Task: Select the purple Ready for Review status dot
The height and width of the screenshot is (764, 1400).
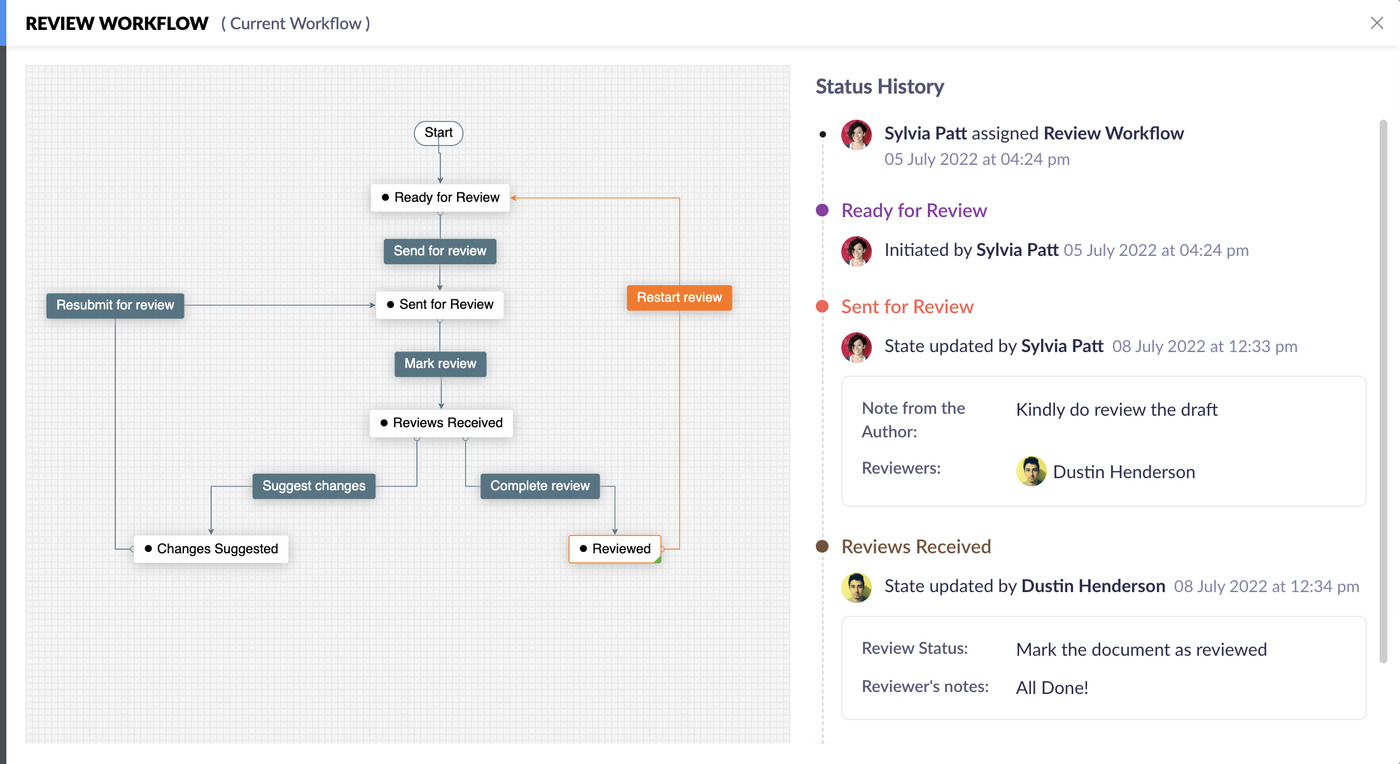Action: point(822,210)
